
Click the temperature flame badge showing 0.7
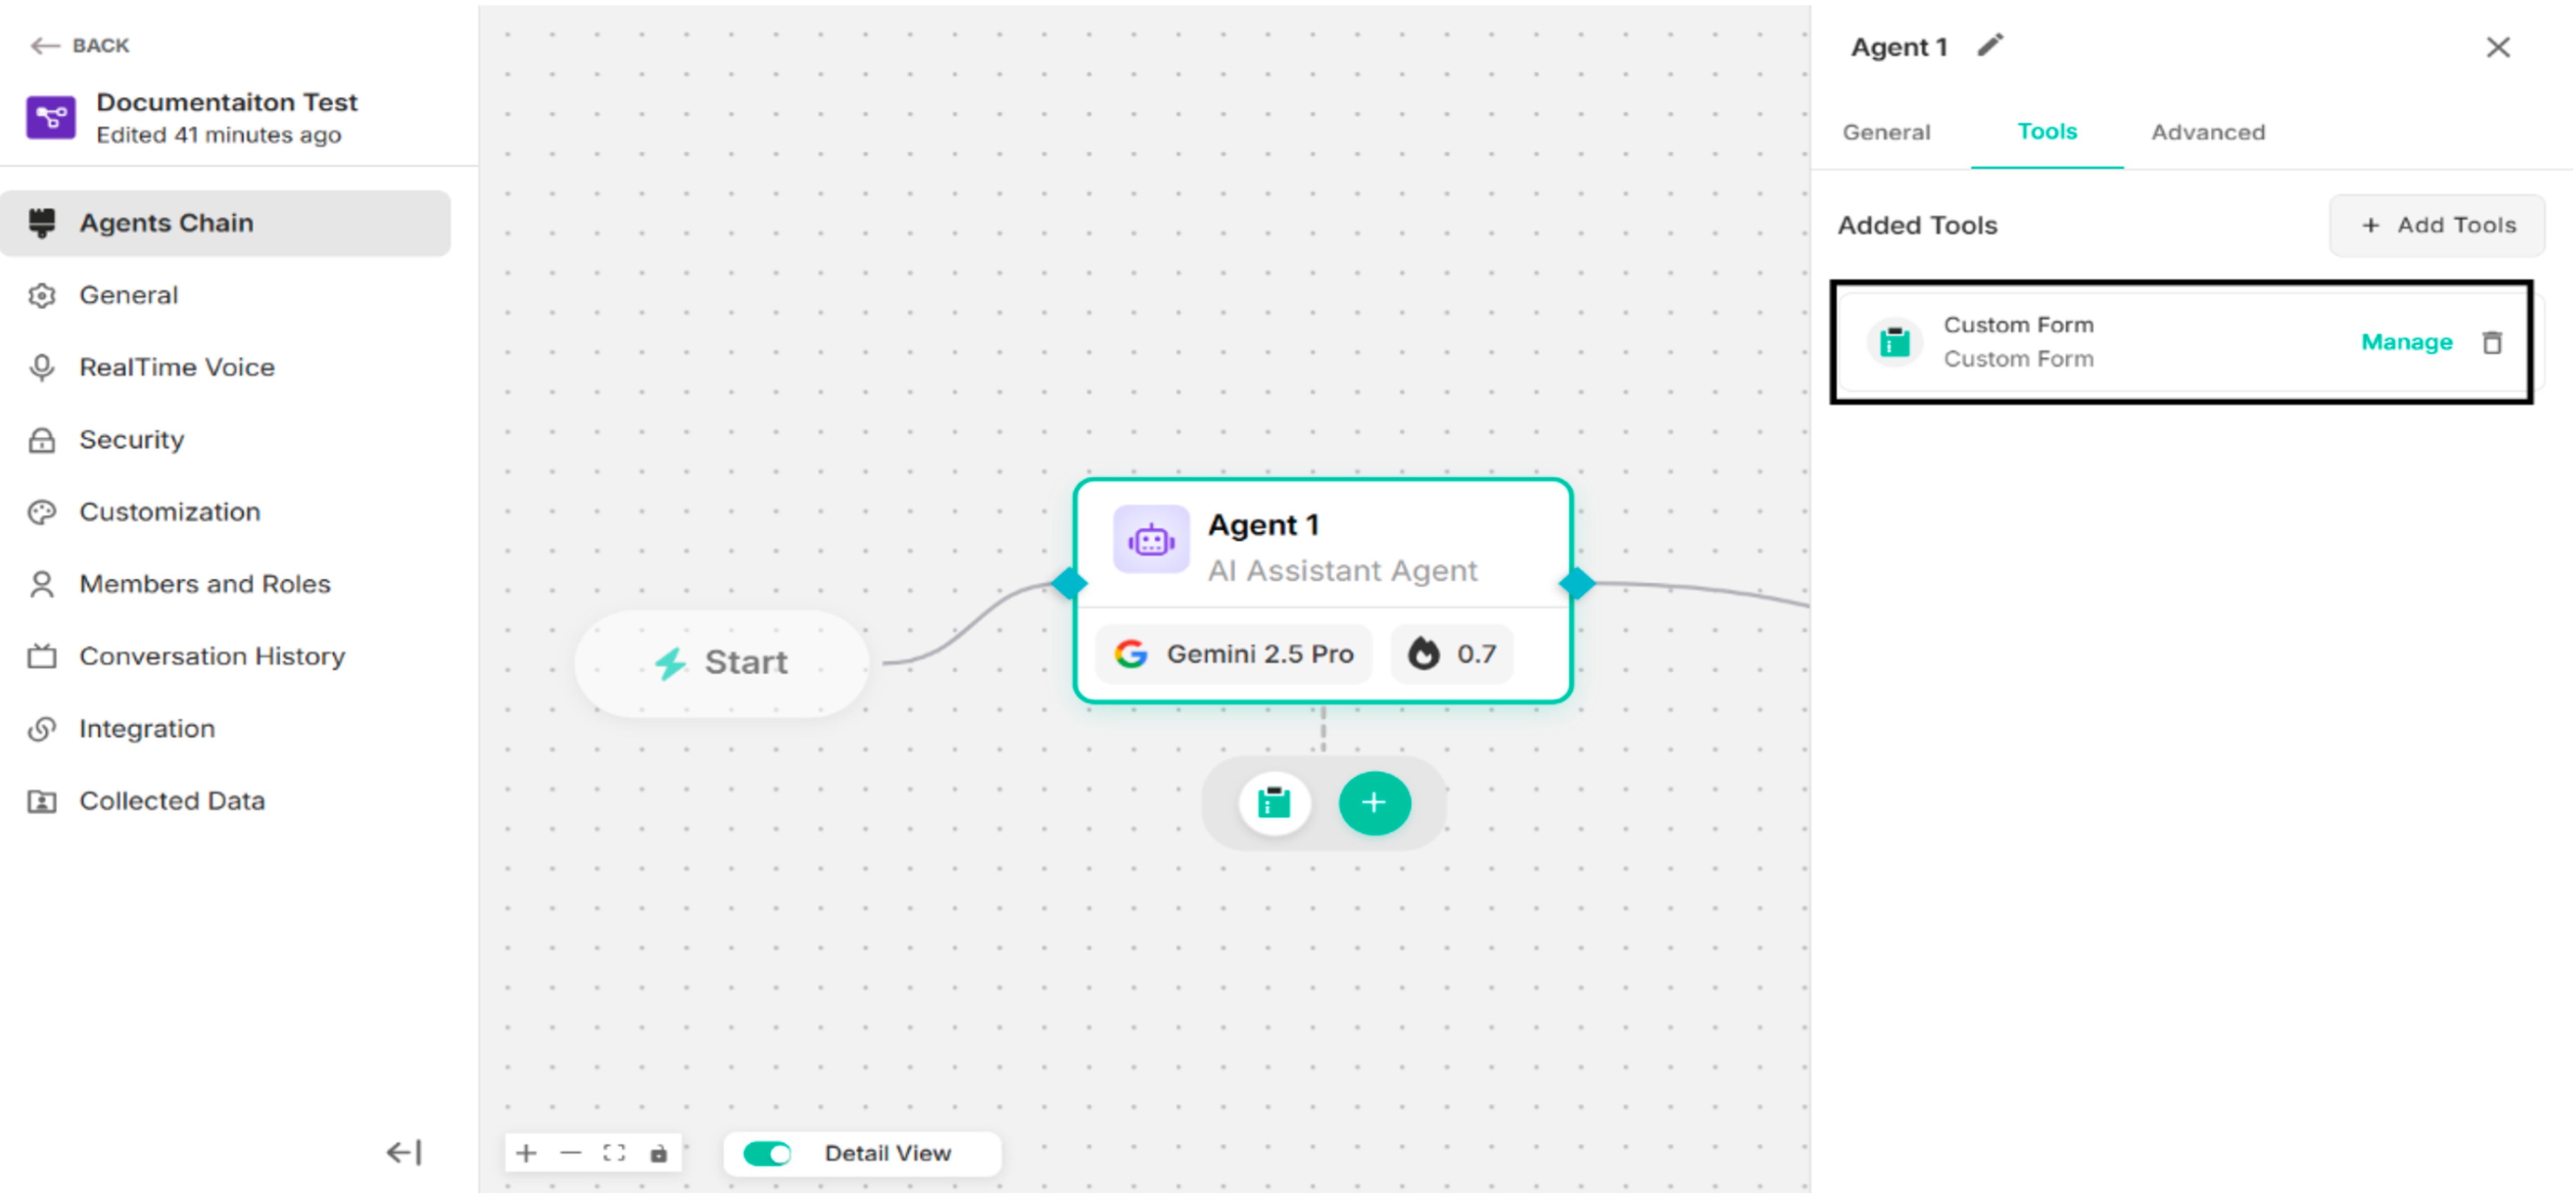click(x=1451, y=653)
